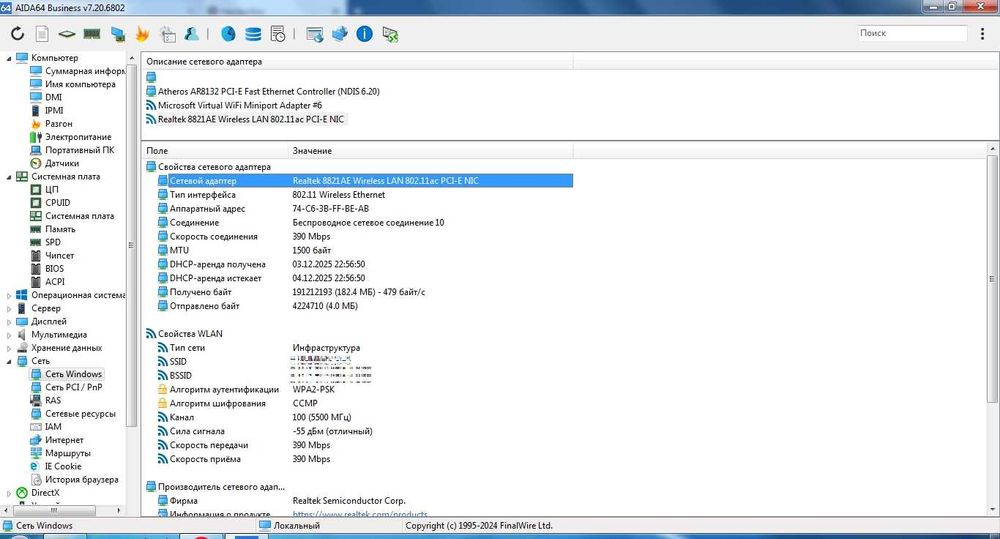
Task: Launch the stability test flame icon
Action: point(142,34)
